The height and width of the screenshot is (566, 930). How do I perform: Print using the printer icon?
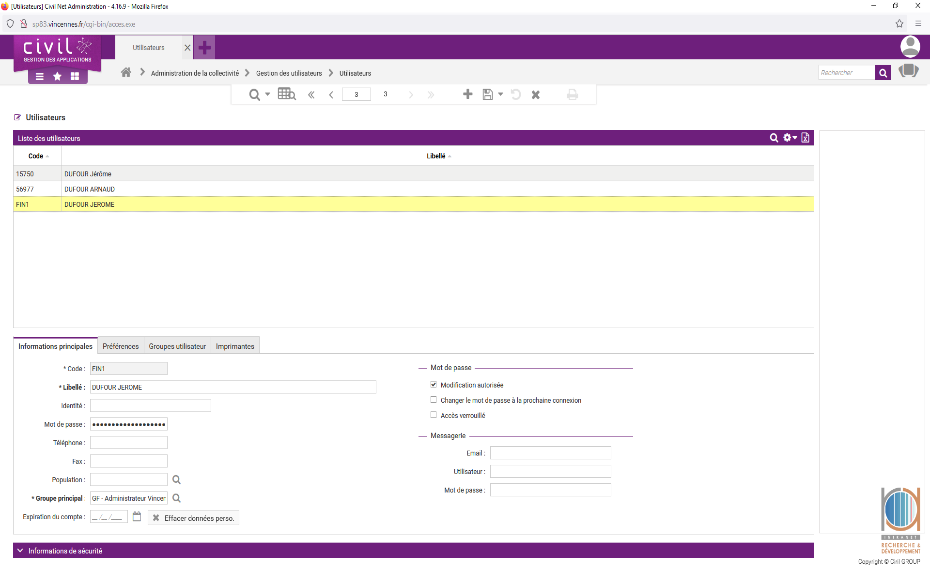pyautogui.click(x=572, y=94)
